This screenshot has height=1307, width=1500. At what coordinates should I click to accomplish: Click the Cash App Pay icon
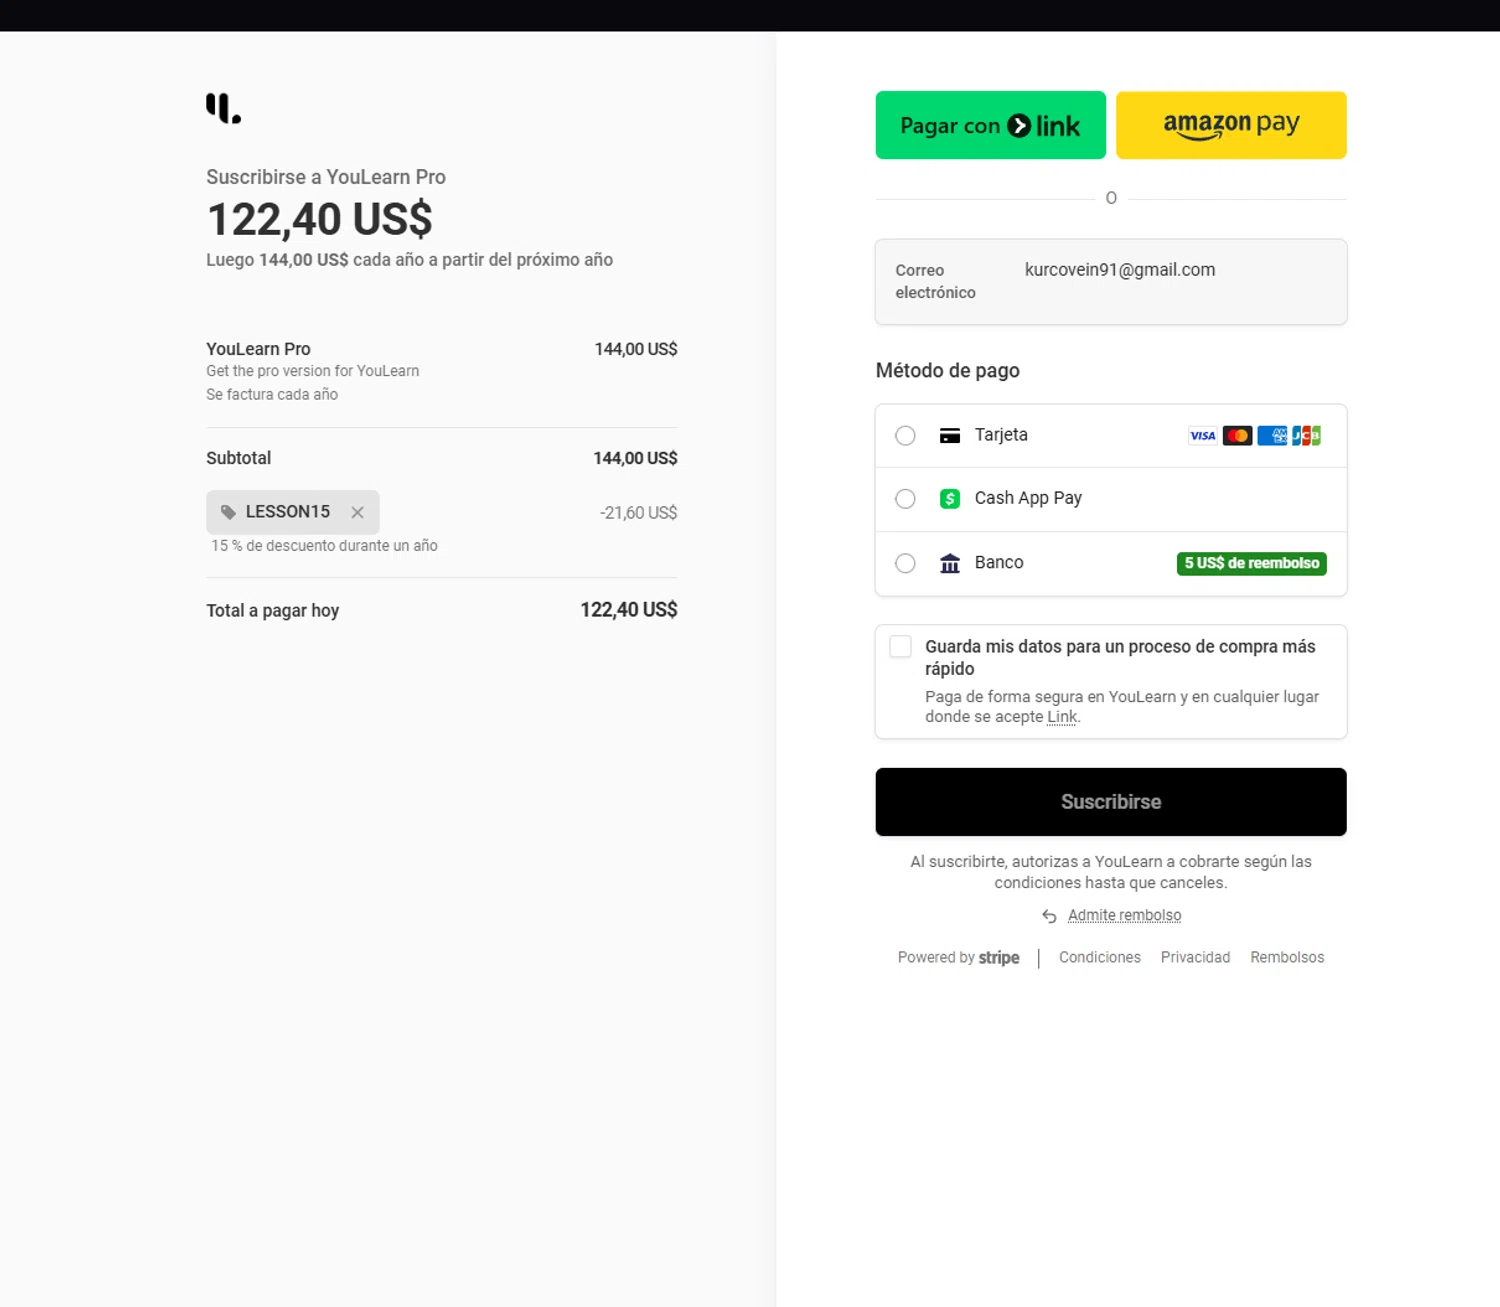point(950,498)
